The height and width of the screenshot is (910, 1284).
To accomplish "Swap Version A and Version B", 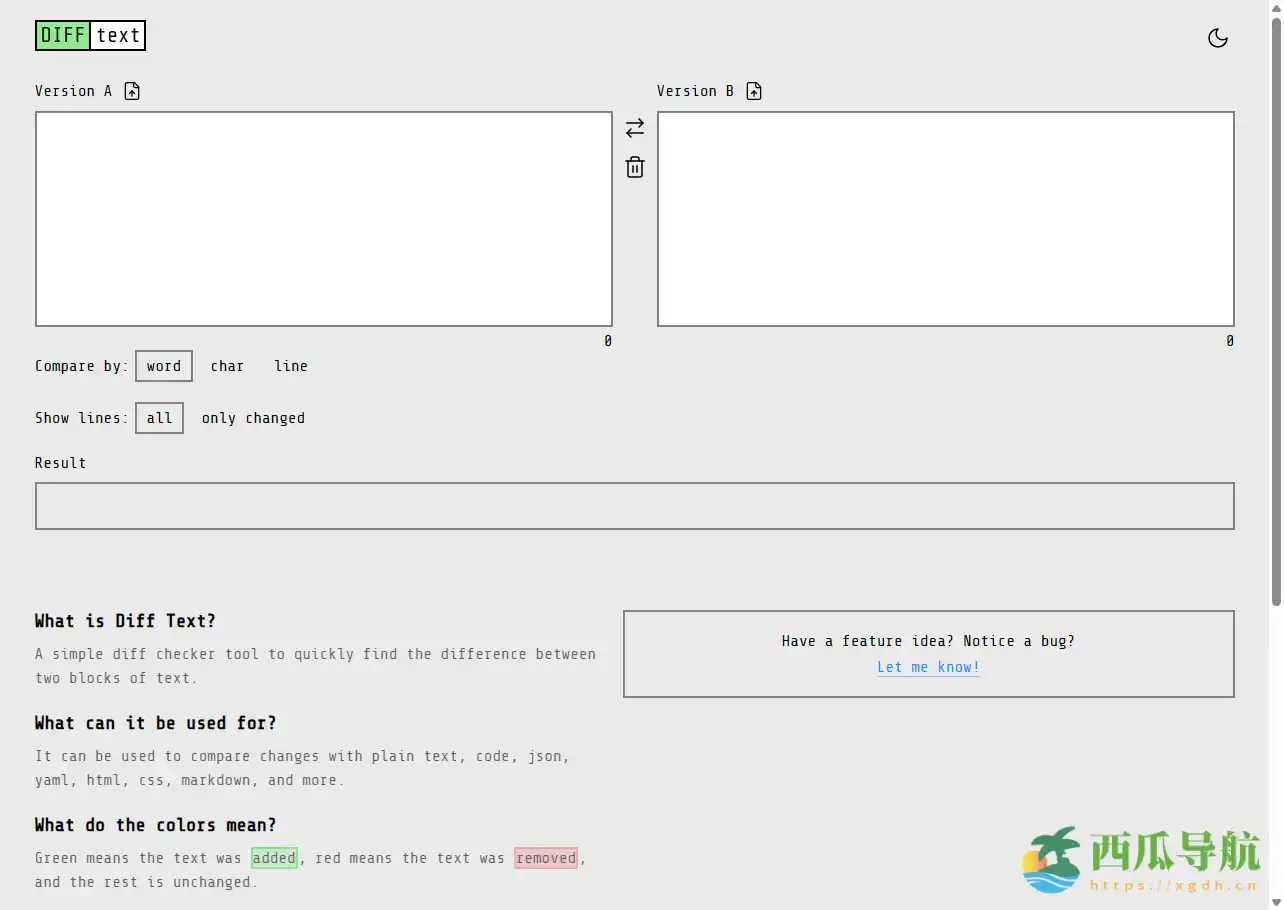I will pyautogui.click(x=635, y=128).
